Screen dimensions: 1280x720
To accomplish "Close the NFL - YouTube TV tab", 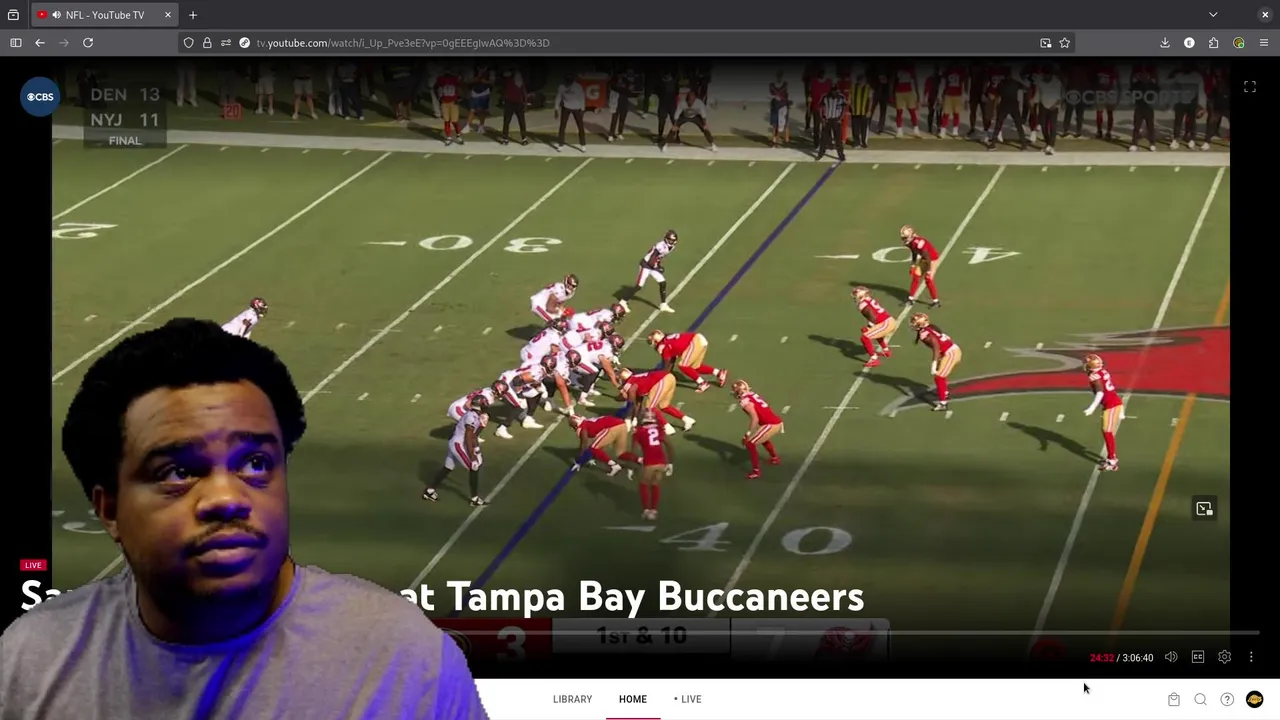I will (x=168, y=15).
